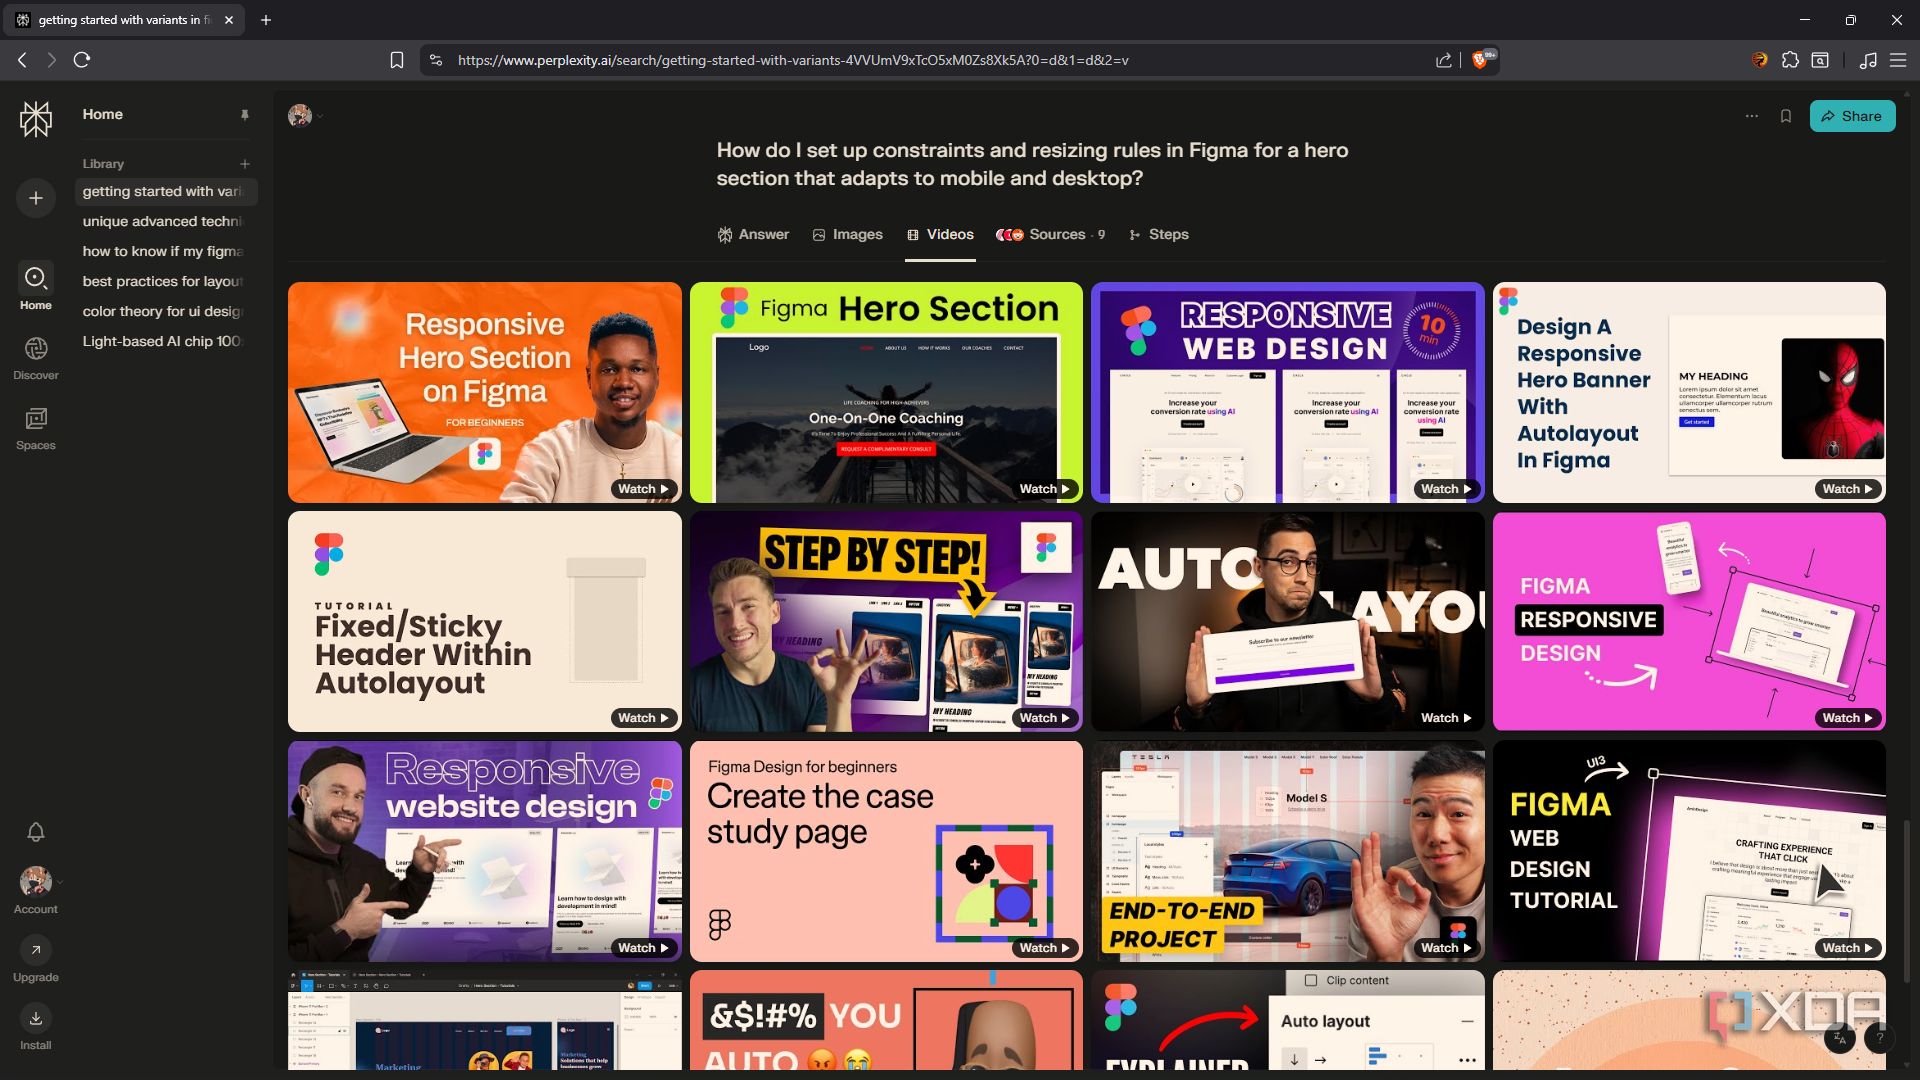Open 'color theory for ui desig' thread
The height and width of the screenshot is (1080, 1920).
click(163, 311)
